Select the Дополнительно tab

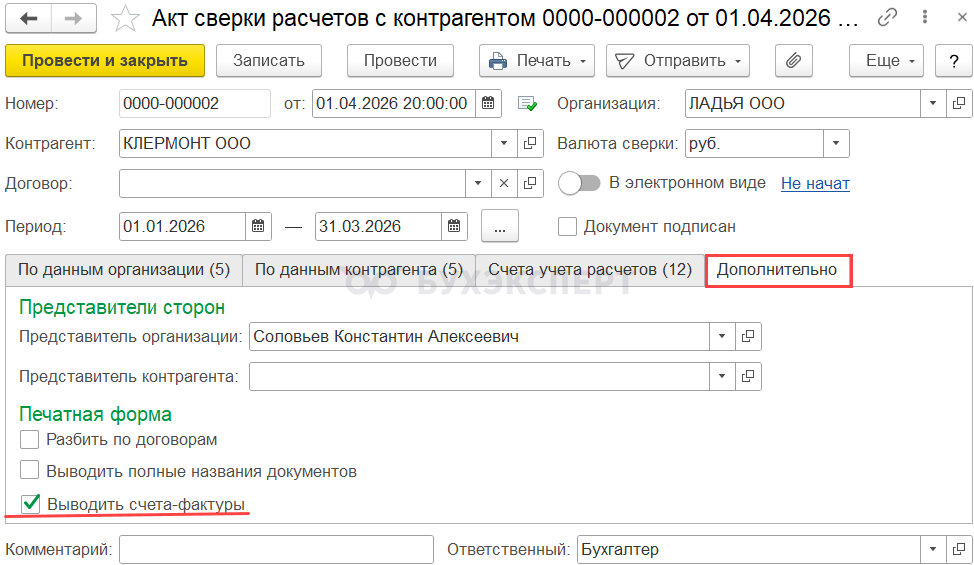tap(778, 270)
